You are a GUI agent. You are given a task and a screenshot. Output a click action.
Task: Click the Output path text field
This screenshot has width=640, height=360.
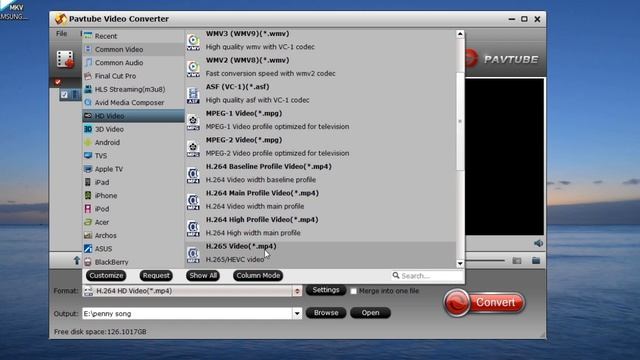click(187, 313)
